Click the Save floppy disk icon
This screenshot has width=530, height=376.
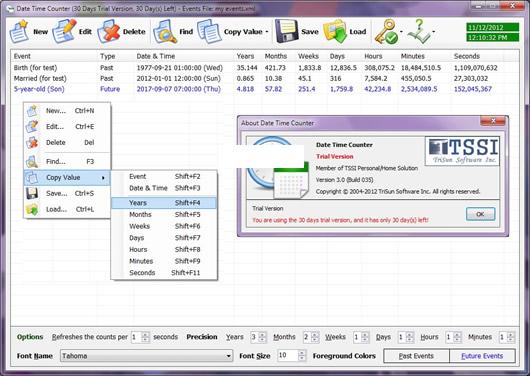pyautogui.click(x=287, y=31)
